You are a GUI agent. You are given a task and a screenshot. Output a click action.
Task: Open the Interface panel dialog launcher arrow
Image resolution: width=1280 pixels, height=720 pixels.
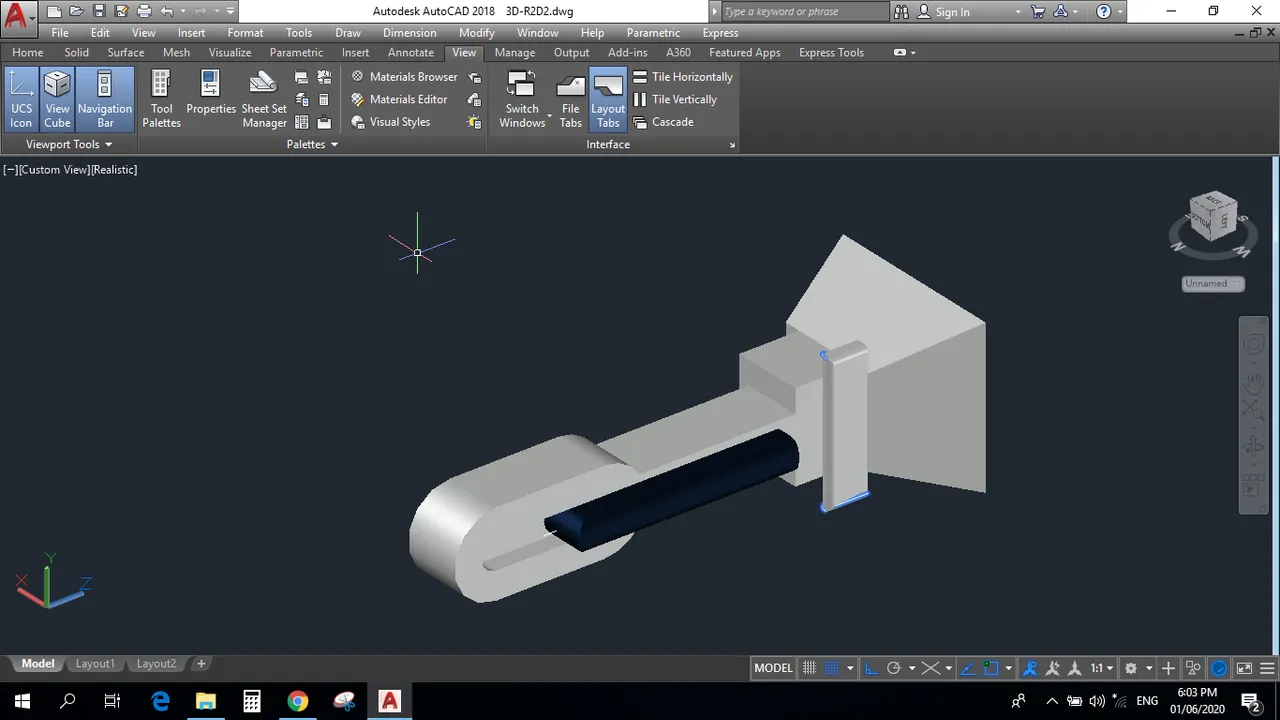pyautogui.click(x=732, y=146)
